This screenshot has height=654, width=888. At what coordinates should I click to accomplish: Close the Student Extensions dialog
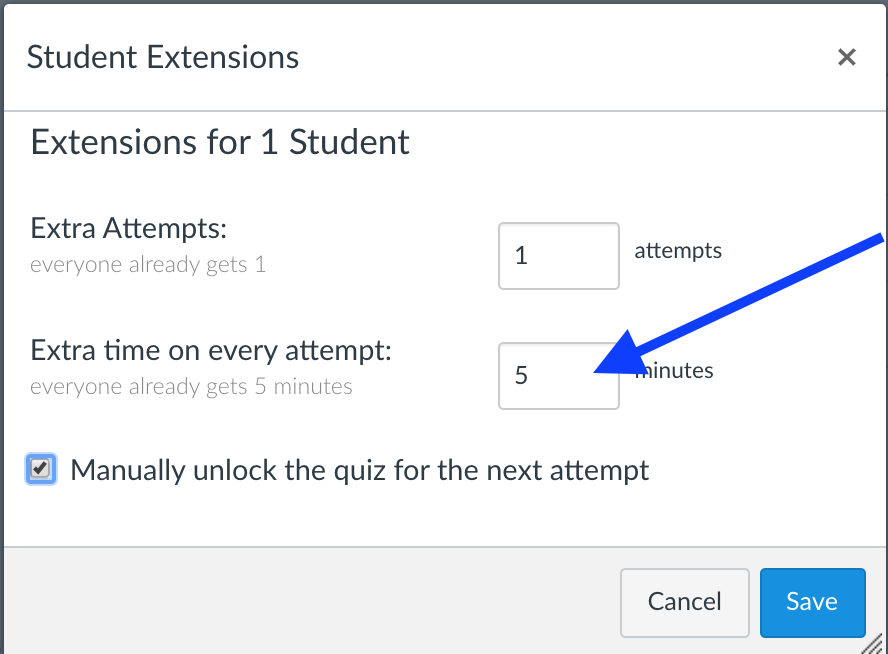click(x=847, y=57)
